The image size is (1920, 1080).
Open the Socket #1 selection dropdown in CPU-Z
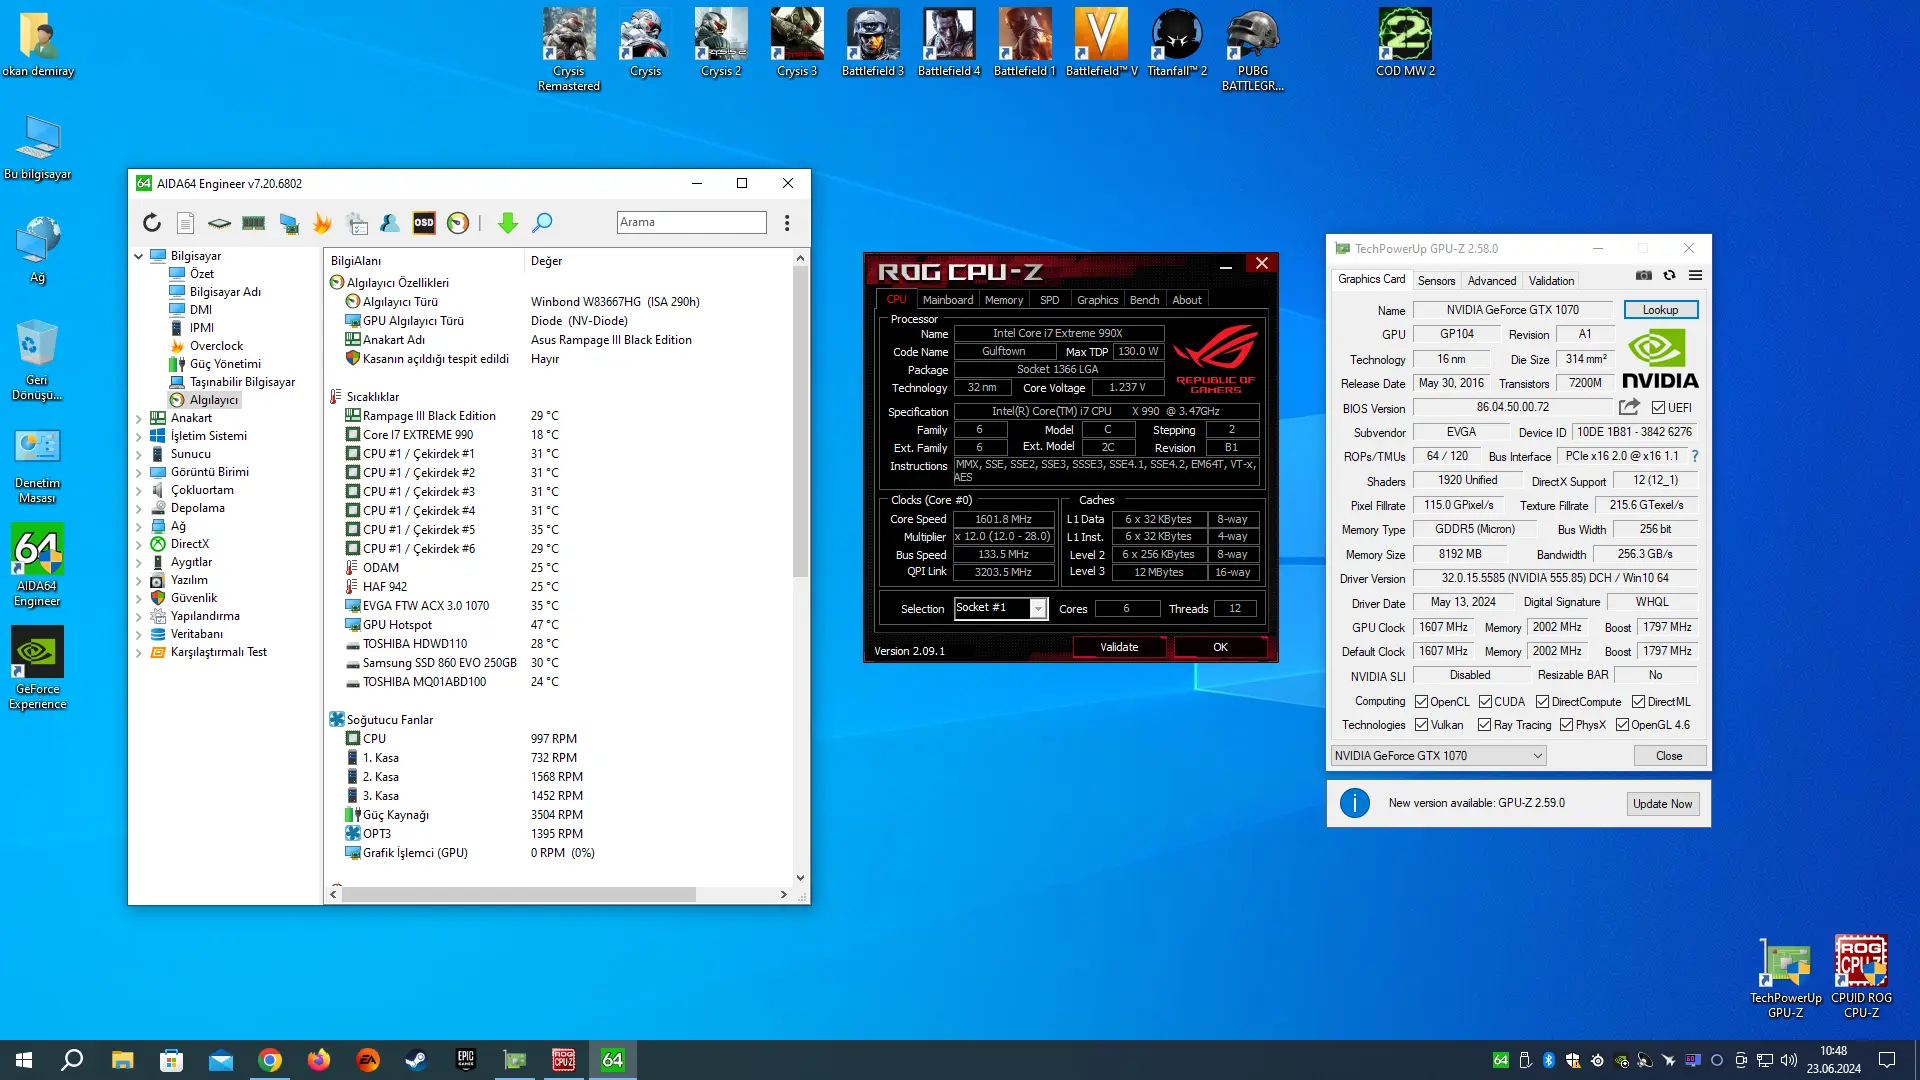point(1038,609)
